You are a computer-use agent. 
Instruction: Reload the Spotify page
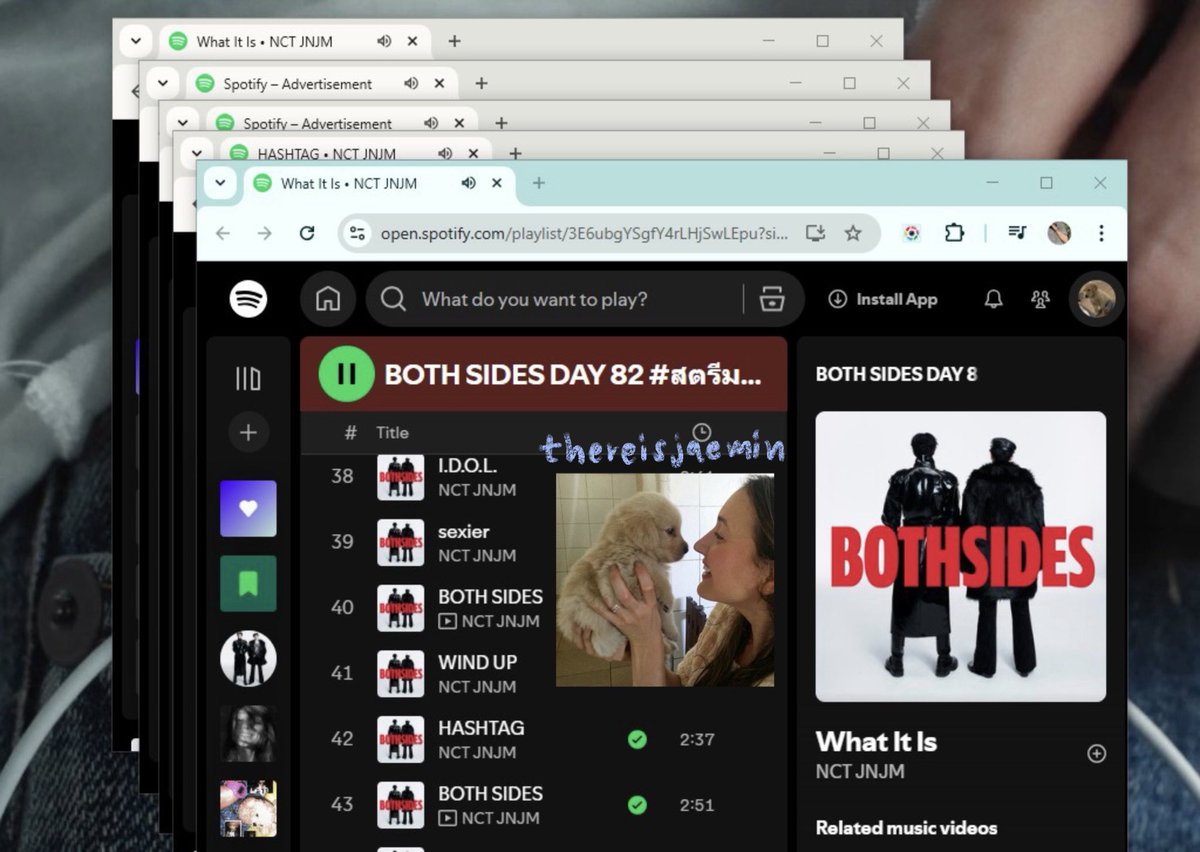[307, 233]
